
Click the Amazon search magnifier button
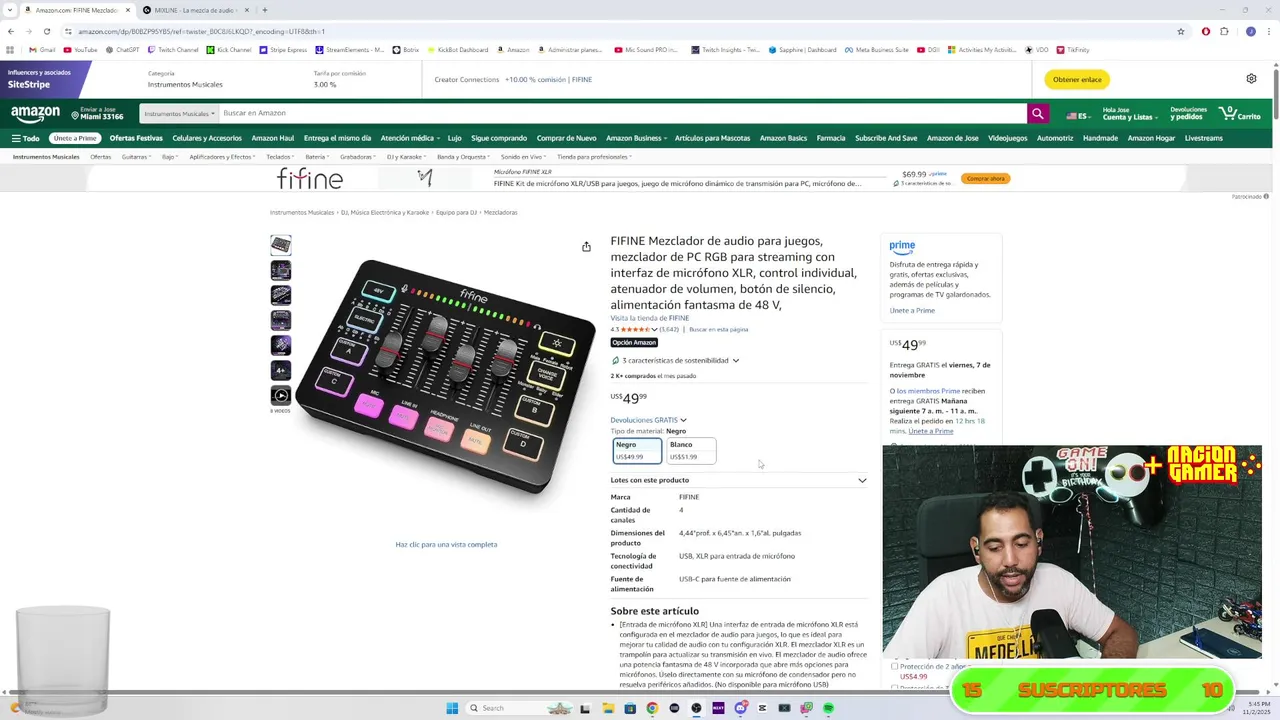[1038, 114]
